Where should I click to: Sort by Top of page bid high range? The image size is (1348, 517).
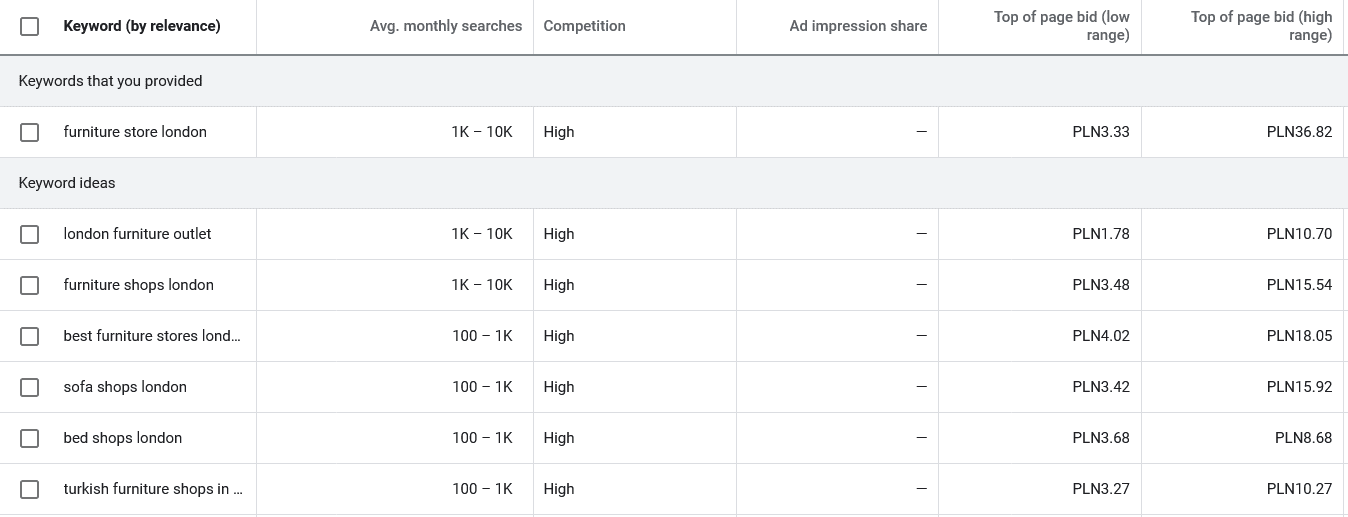(x=1260, y=26)
